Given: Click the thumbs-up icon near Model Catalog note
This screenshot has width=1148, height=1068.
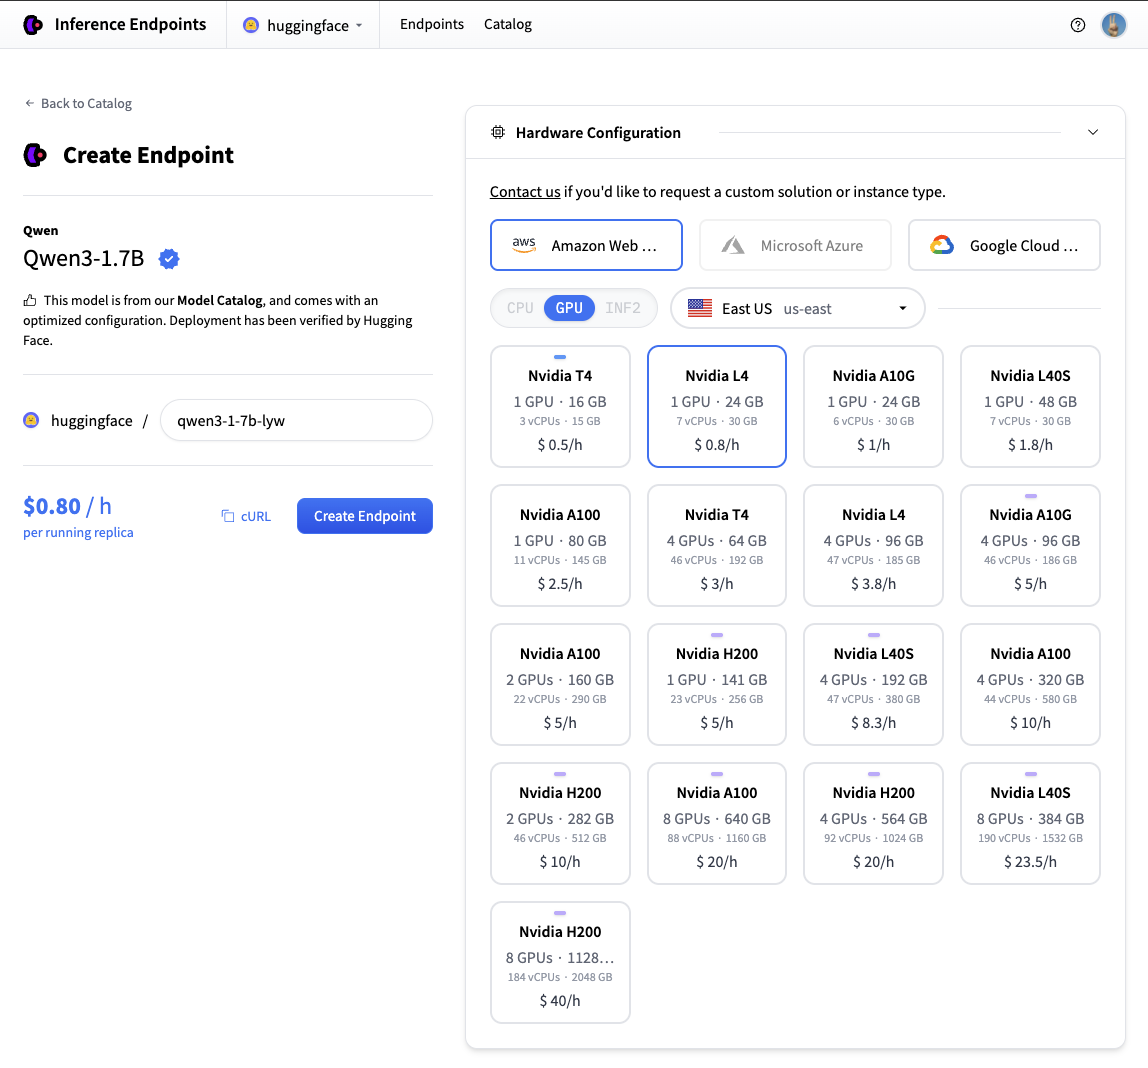Looking at the screenshot, I should (30, 300).
